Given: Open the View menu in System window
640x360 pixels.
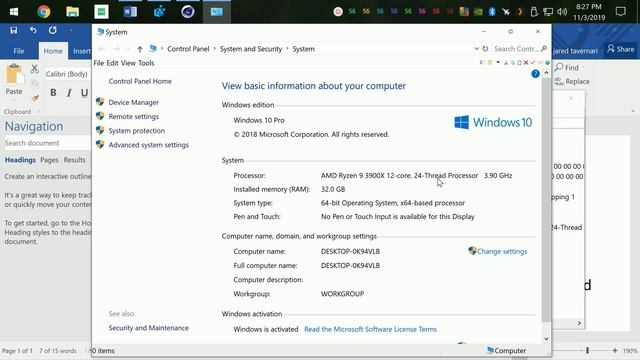Looking at the screenshot, I should click(128, 63).
